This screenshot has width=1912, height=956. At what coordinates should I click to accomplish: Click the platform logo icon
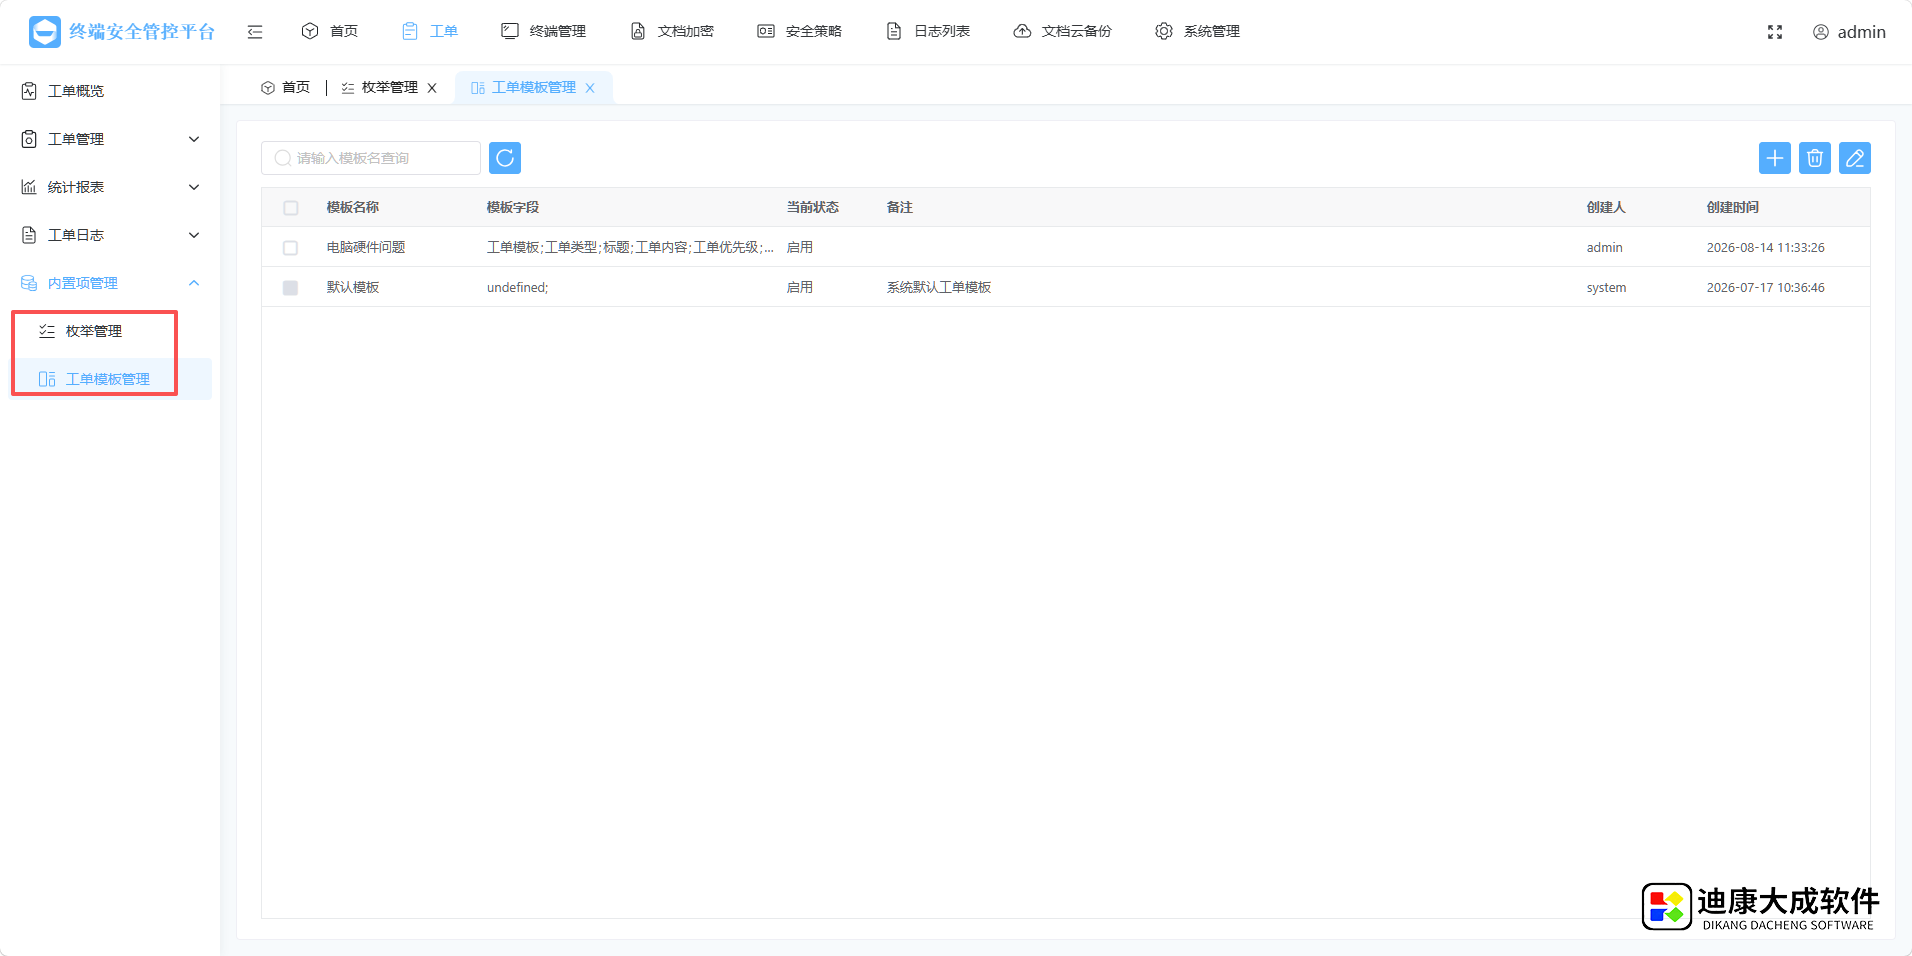(x=44, y=32)
